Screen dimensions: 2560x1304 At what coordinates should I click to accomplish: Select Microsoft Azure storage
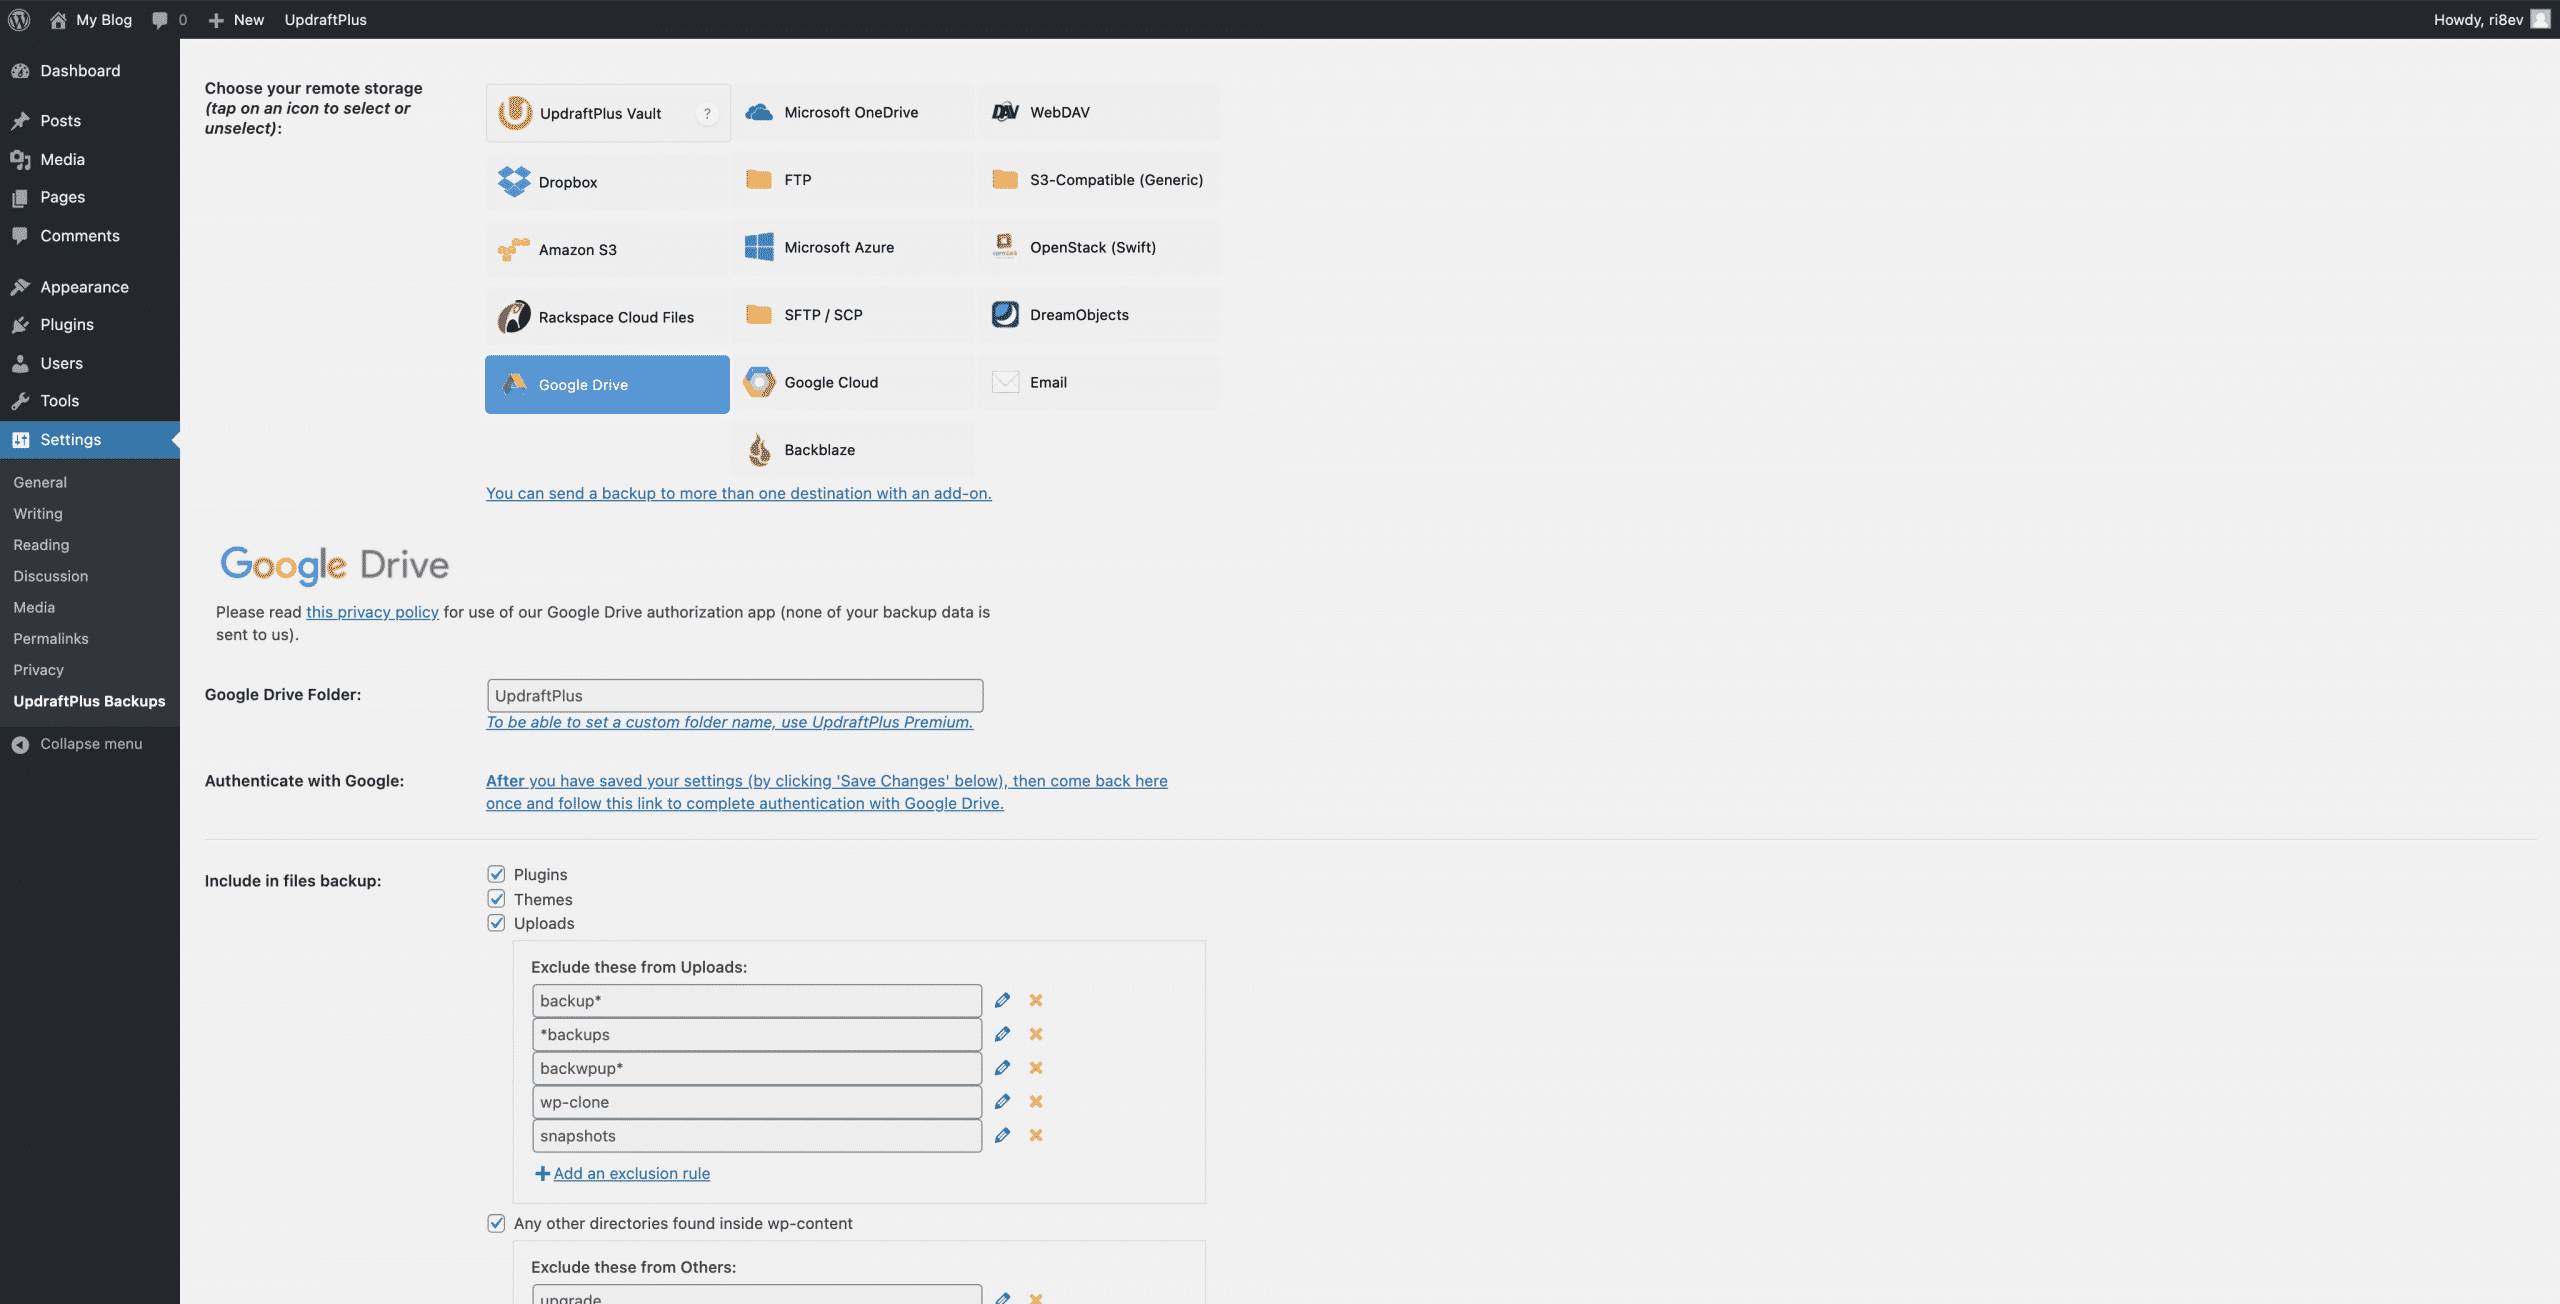pyautogui.click(x=853, y=247)
